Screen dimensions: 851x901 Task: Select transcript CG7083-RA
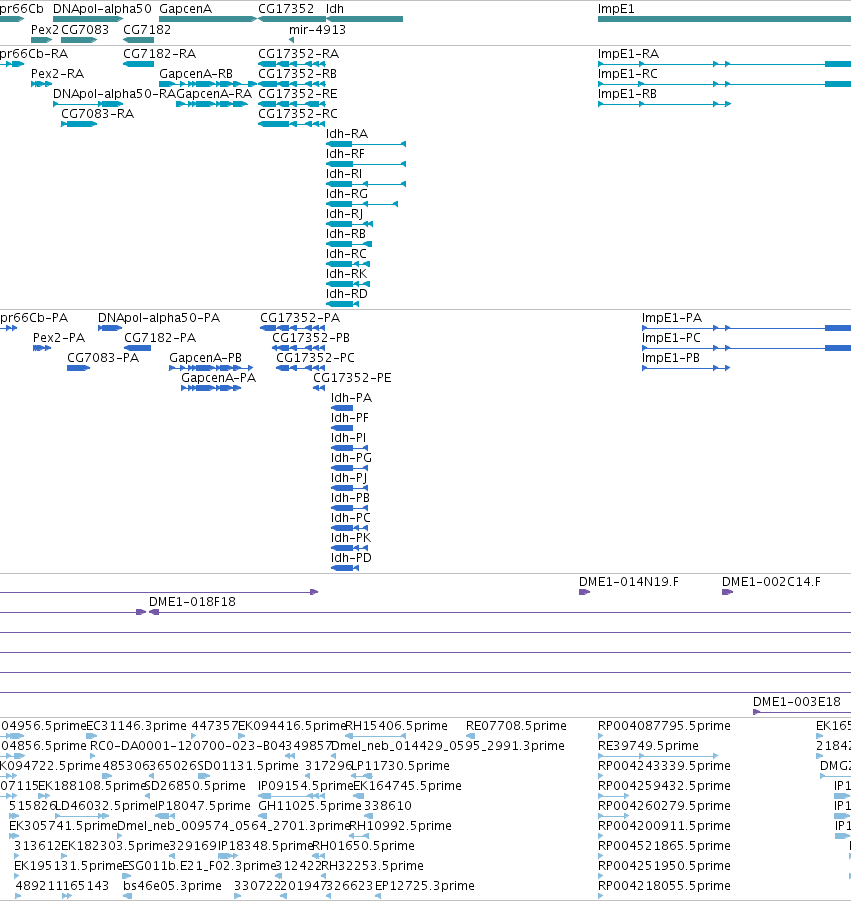(98, 114)
